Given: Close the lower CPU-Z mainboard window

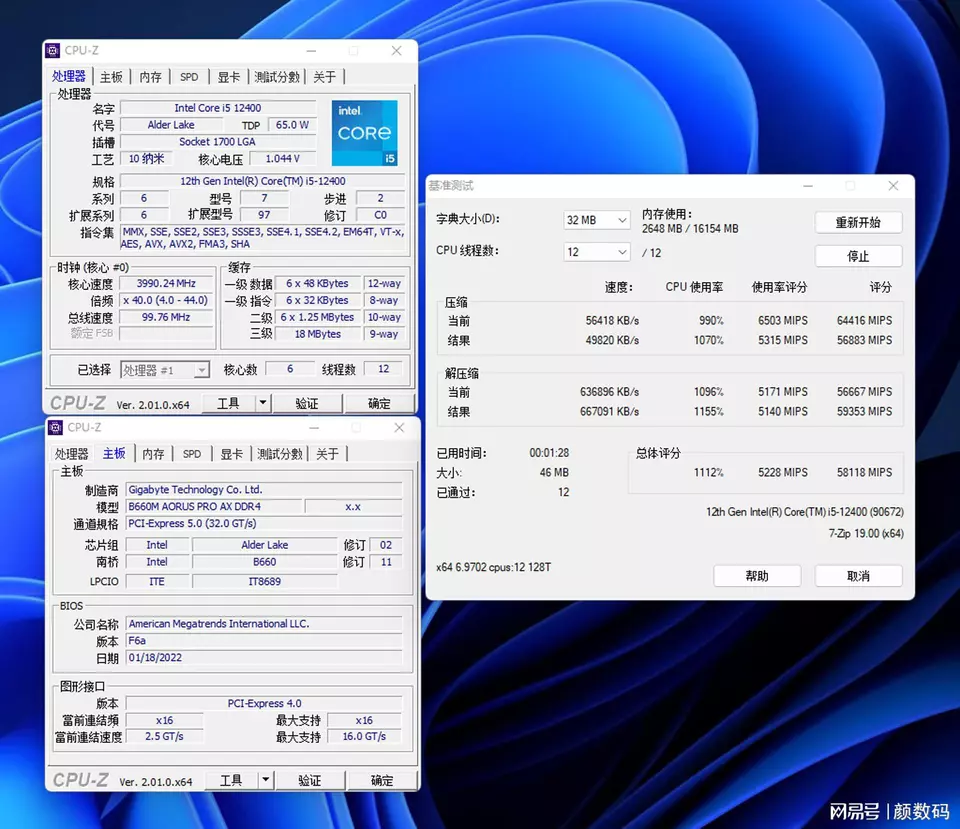Looking at the screenshot, I should [399, 428].
